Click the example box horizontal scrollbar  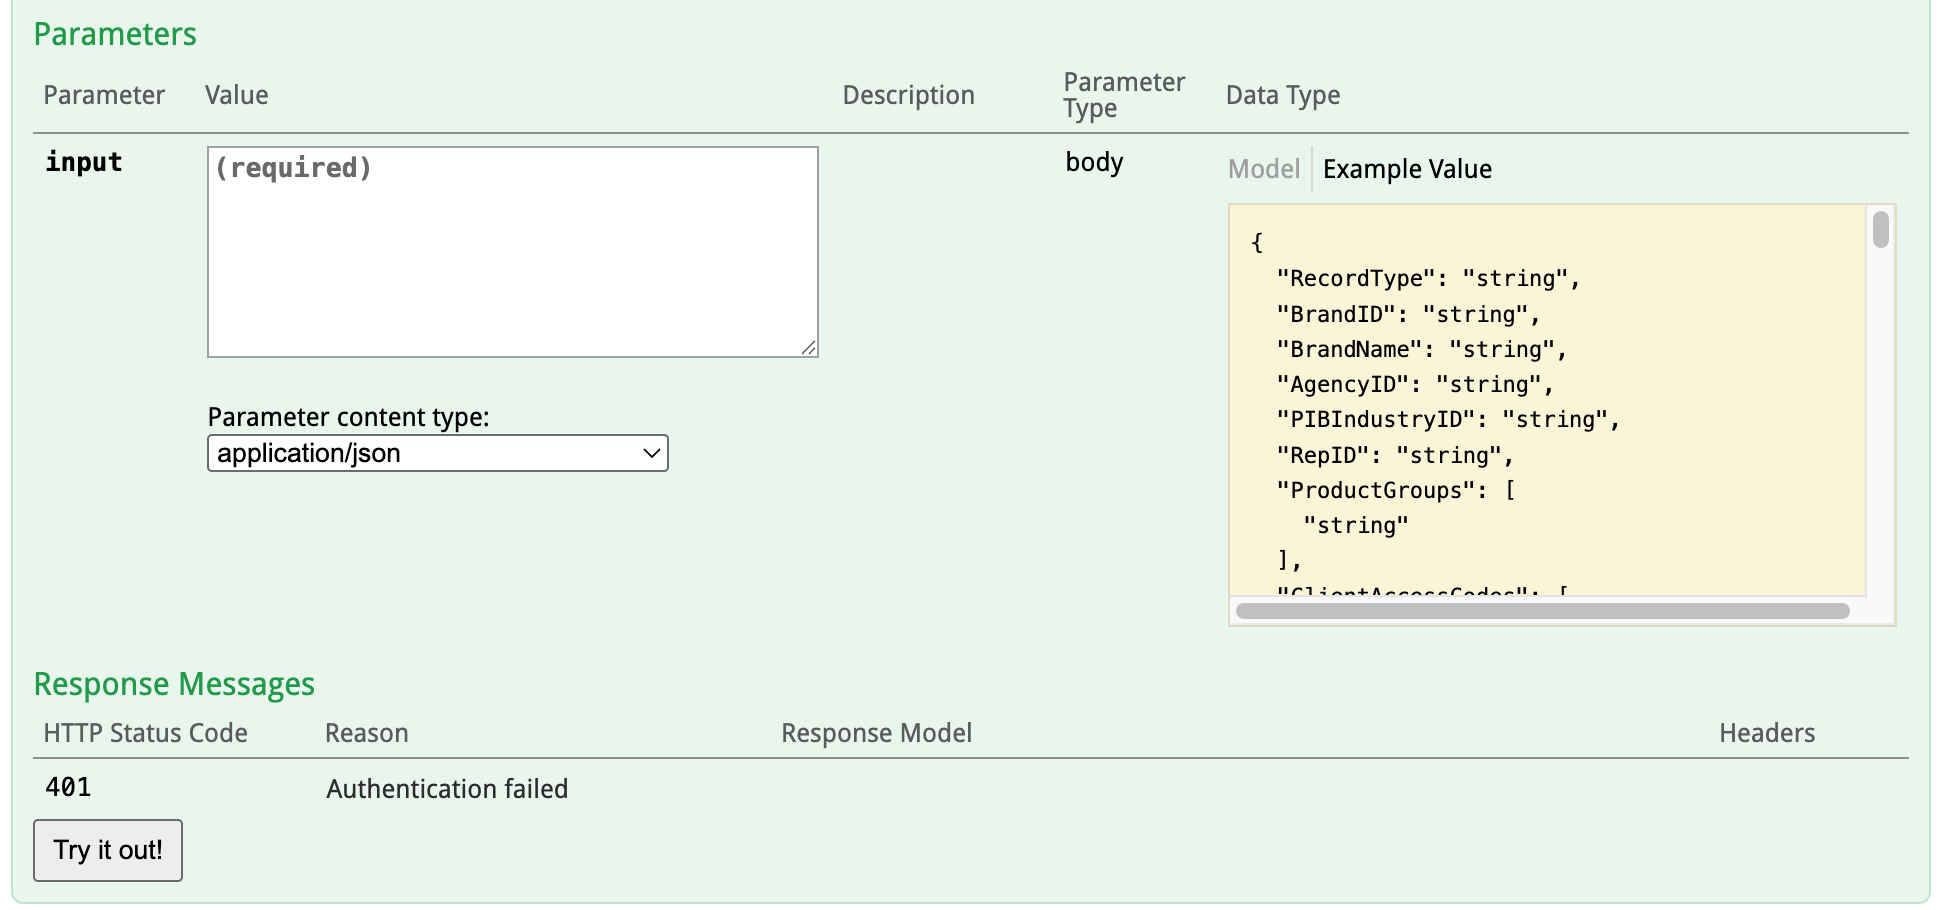click(x=1542, y=611)
